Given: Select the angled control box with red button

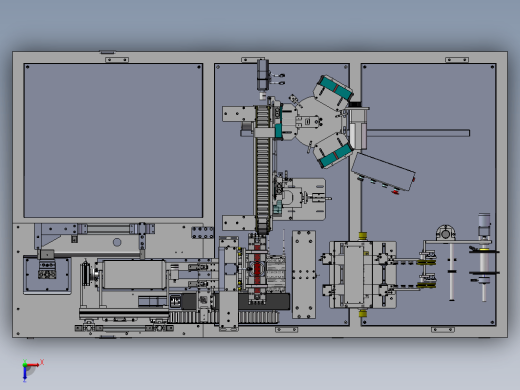Looking at the screenshot, I should [x=383, y=172].
